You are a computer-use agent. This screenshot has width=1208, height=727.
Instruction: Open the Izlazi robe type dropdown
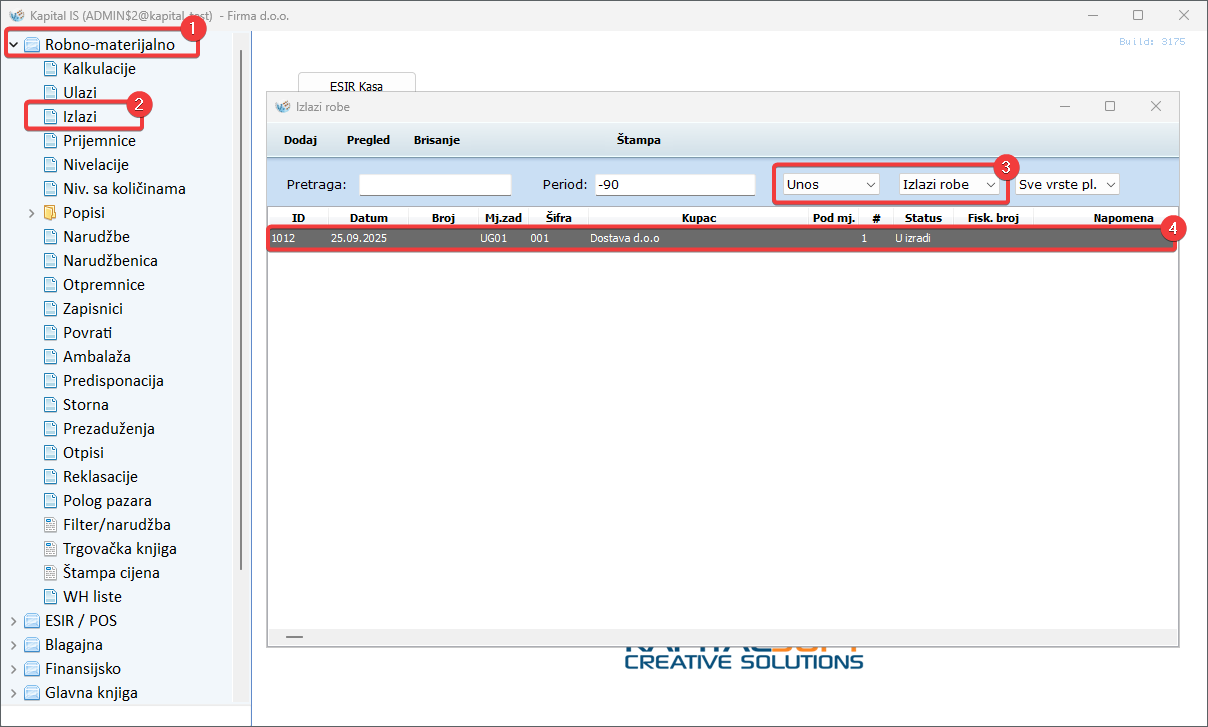[949, 184]
